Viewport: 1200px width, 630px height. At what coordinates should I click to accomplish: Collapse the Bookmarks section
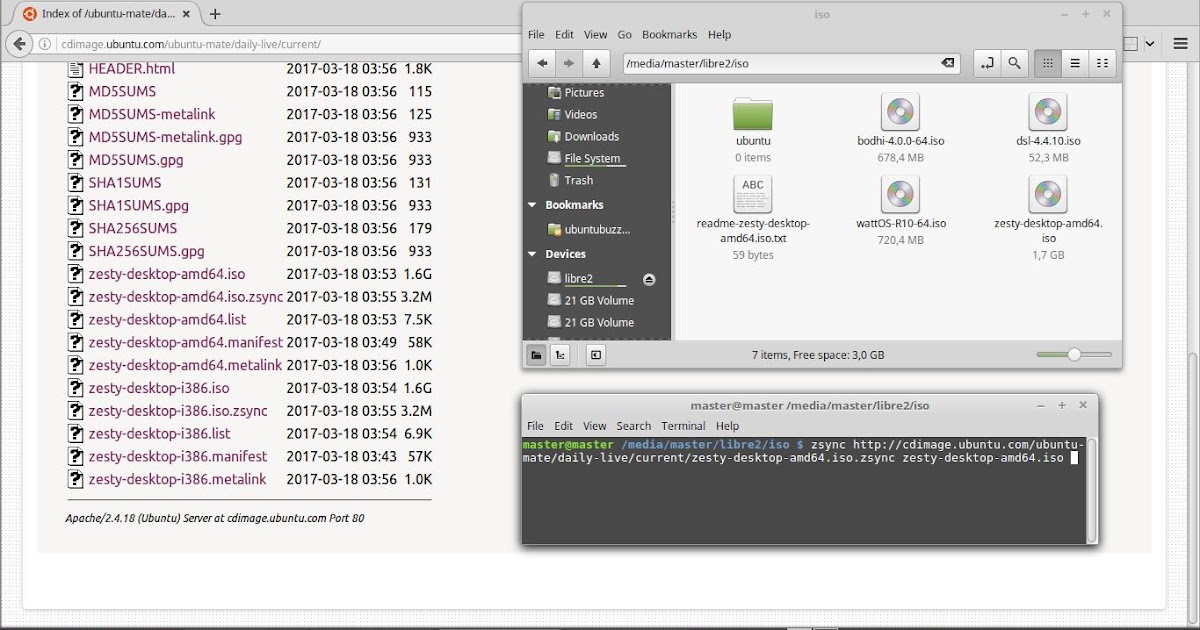coord(530,204)
